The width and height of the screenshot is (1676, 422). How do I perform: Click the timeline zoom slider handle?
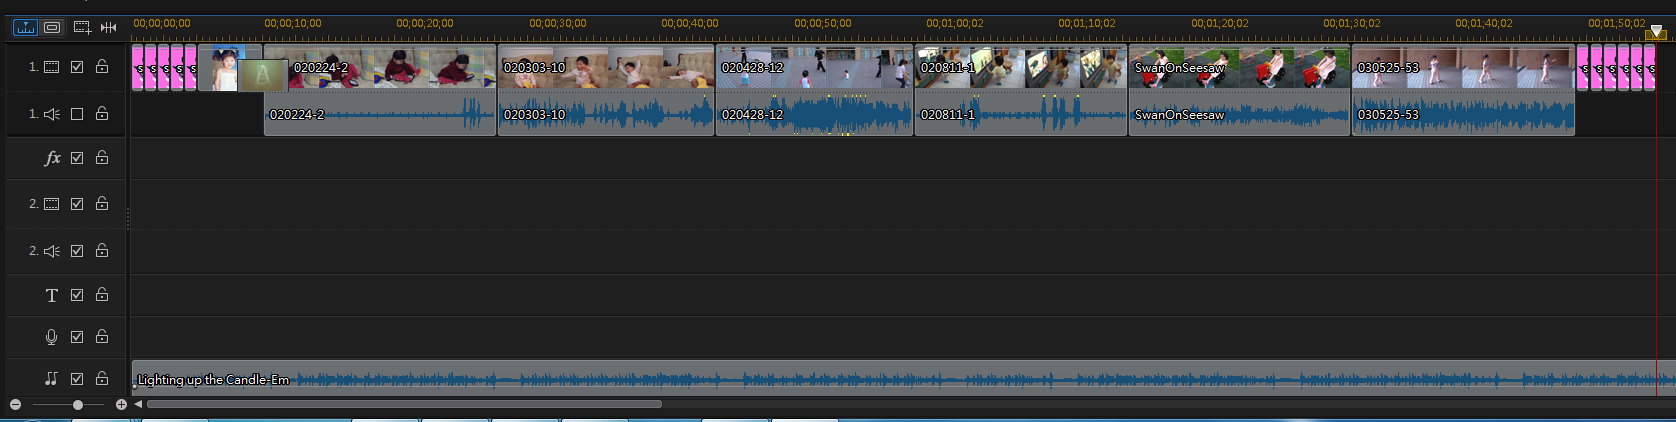pos(78,405)
